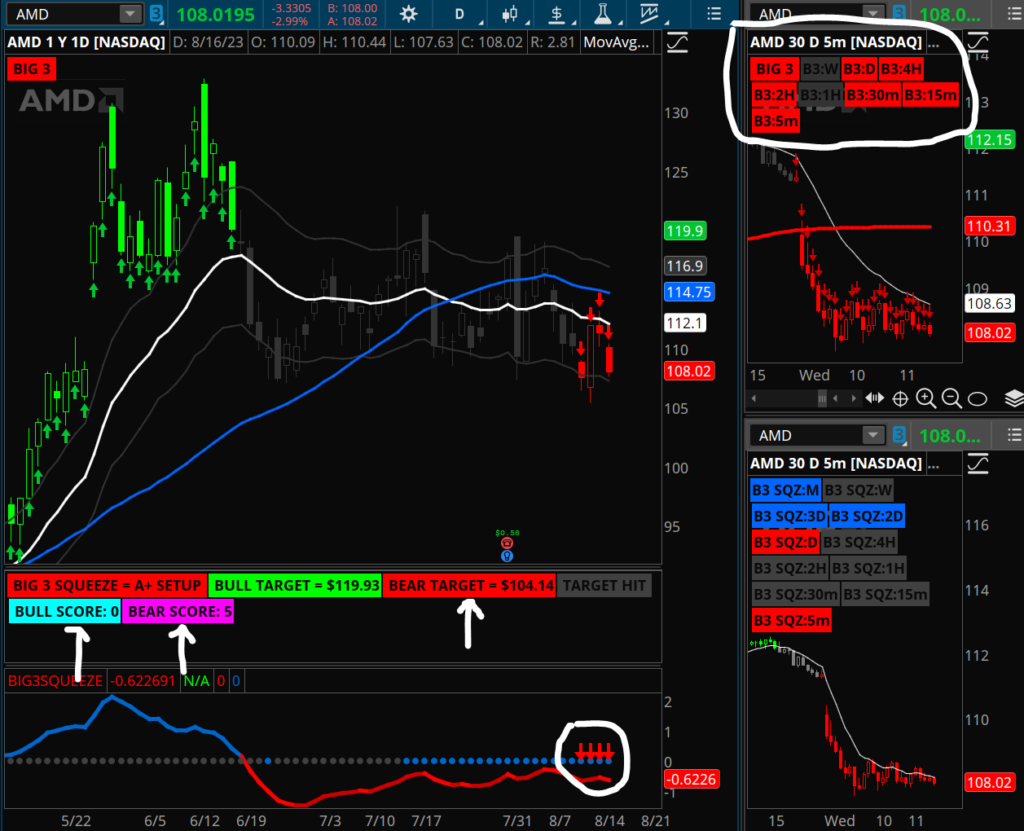The image size is (1024, 831).
Task: Click the blue 114.75 price bubble
Action: click(689, 291)
